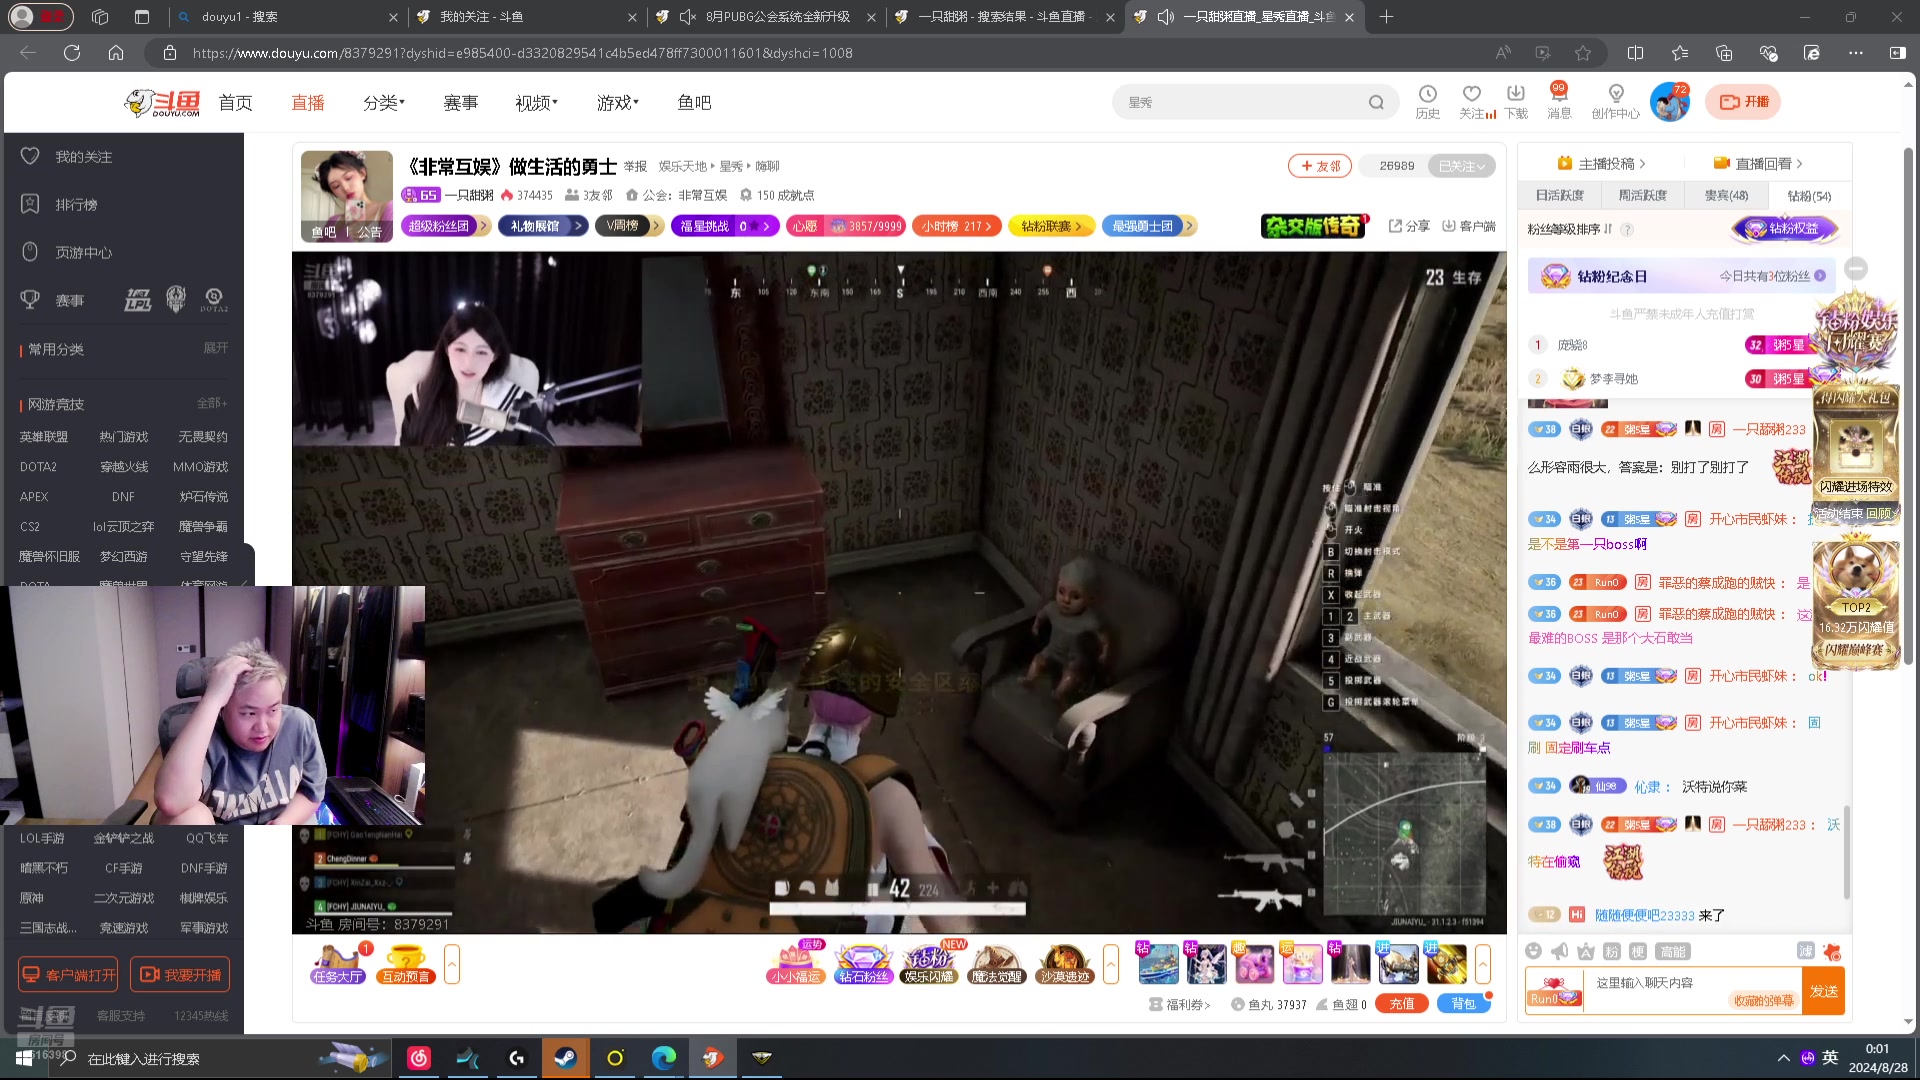Click the orange 发送 send button
The image size is (1920, 1080).
(1823, 991)
